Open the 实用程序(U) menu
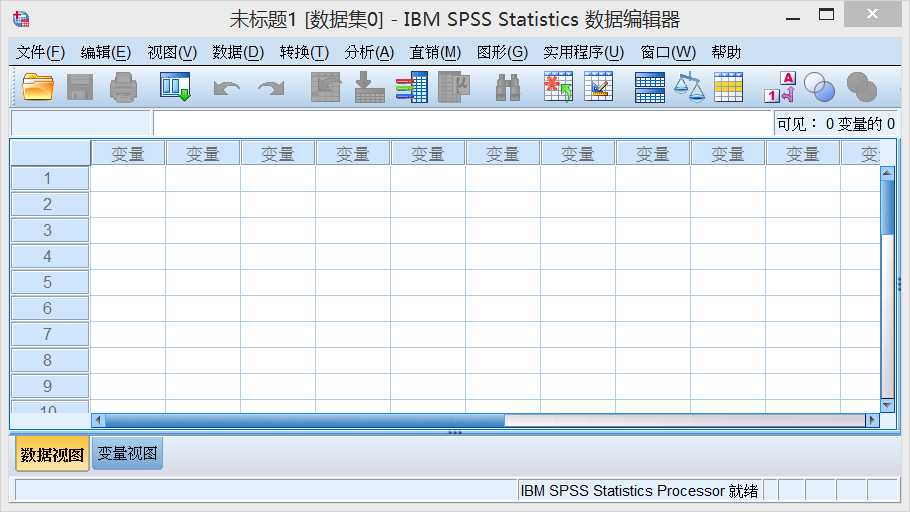910x512 pixels. [x=583, y=52]
